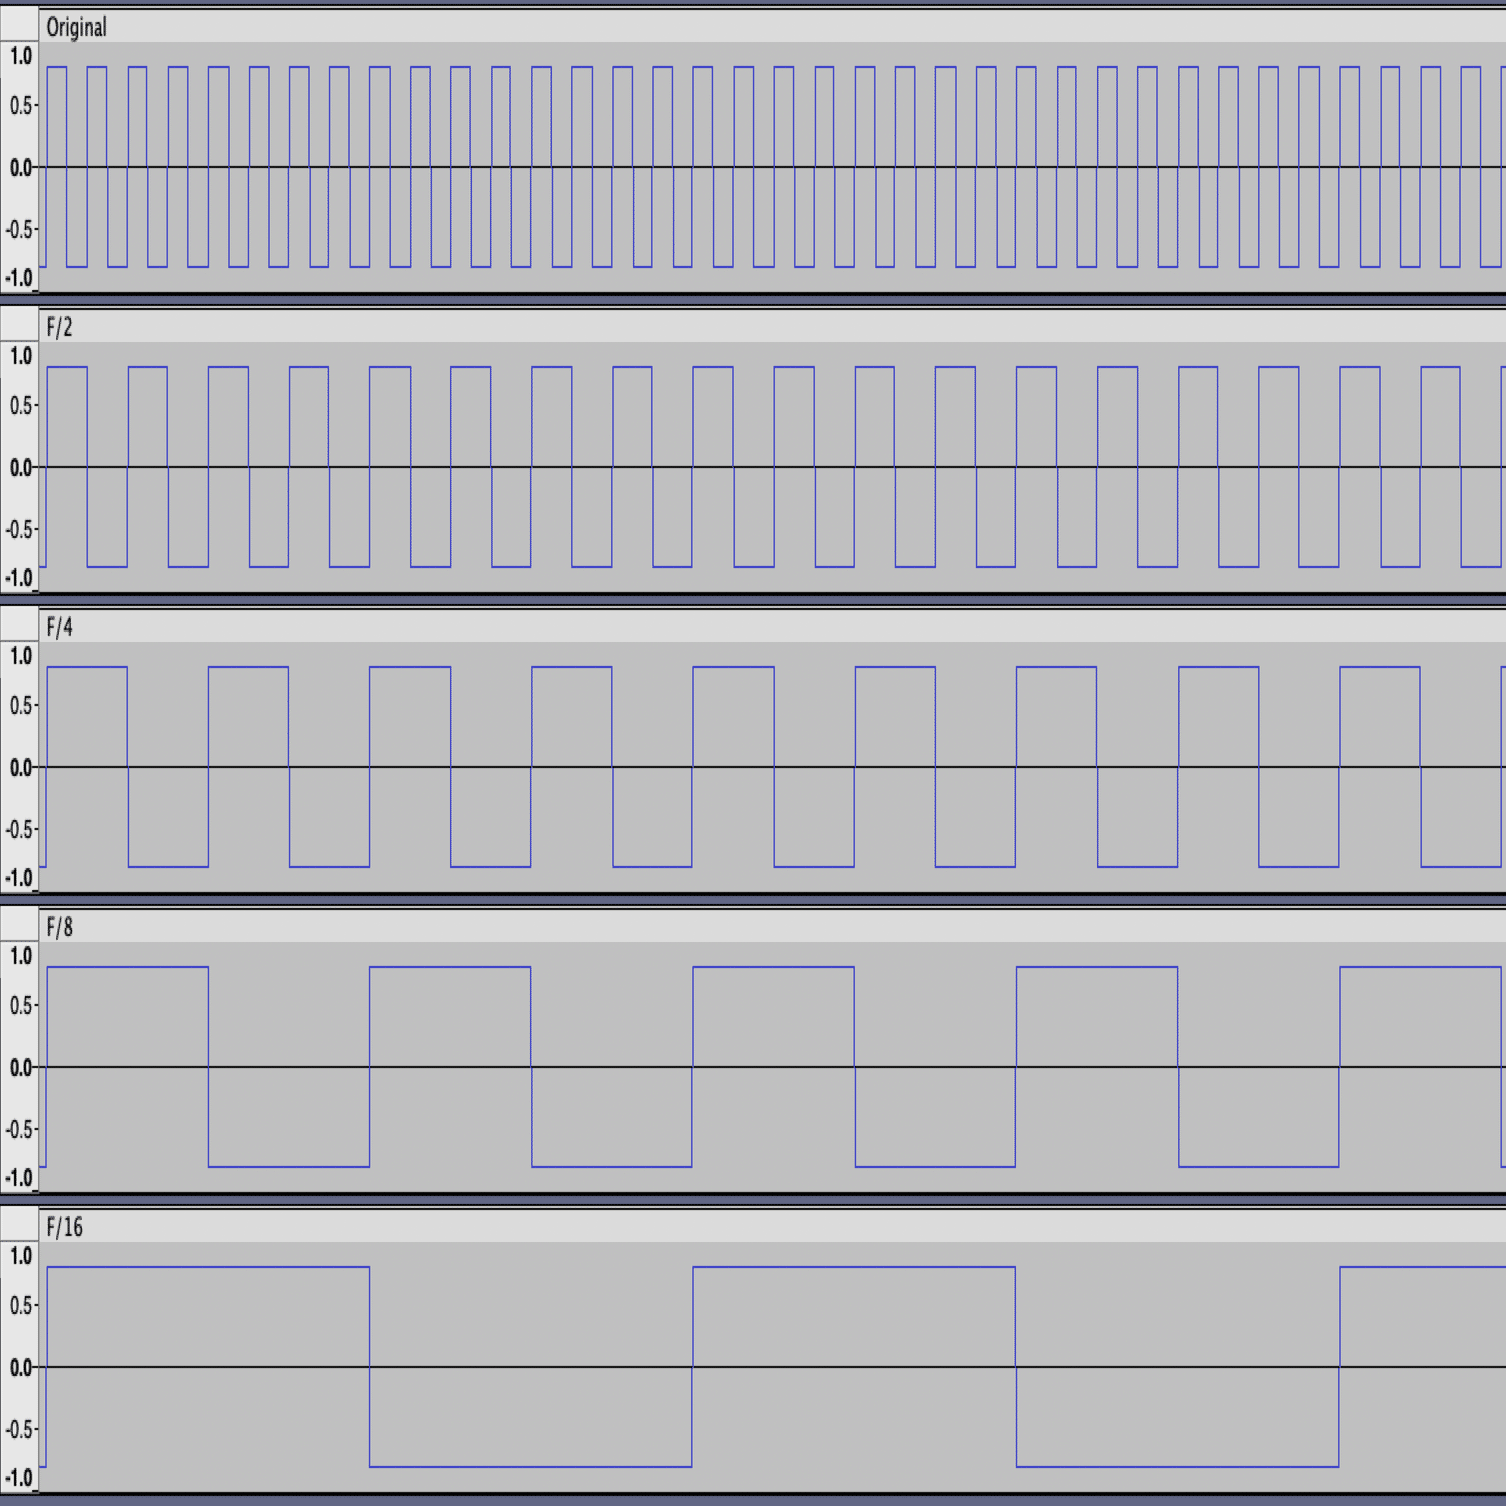
Task: Select the 'F/8' track name label
Action: click(x=59, y=928)
